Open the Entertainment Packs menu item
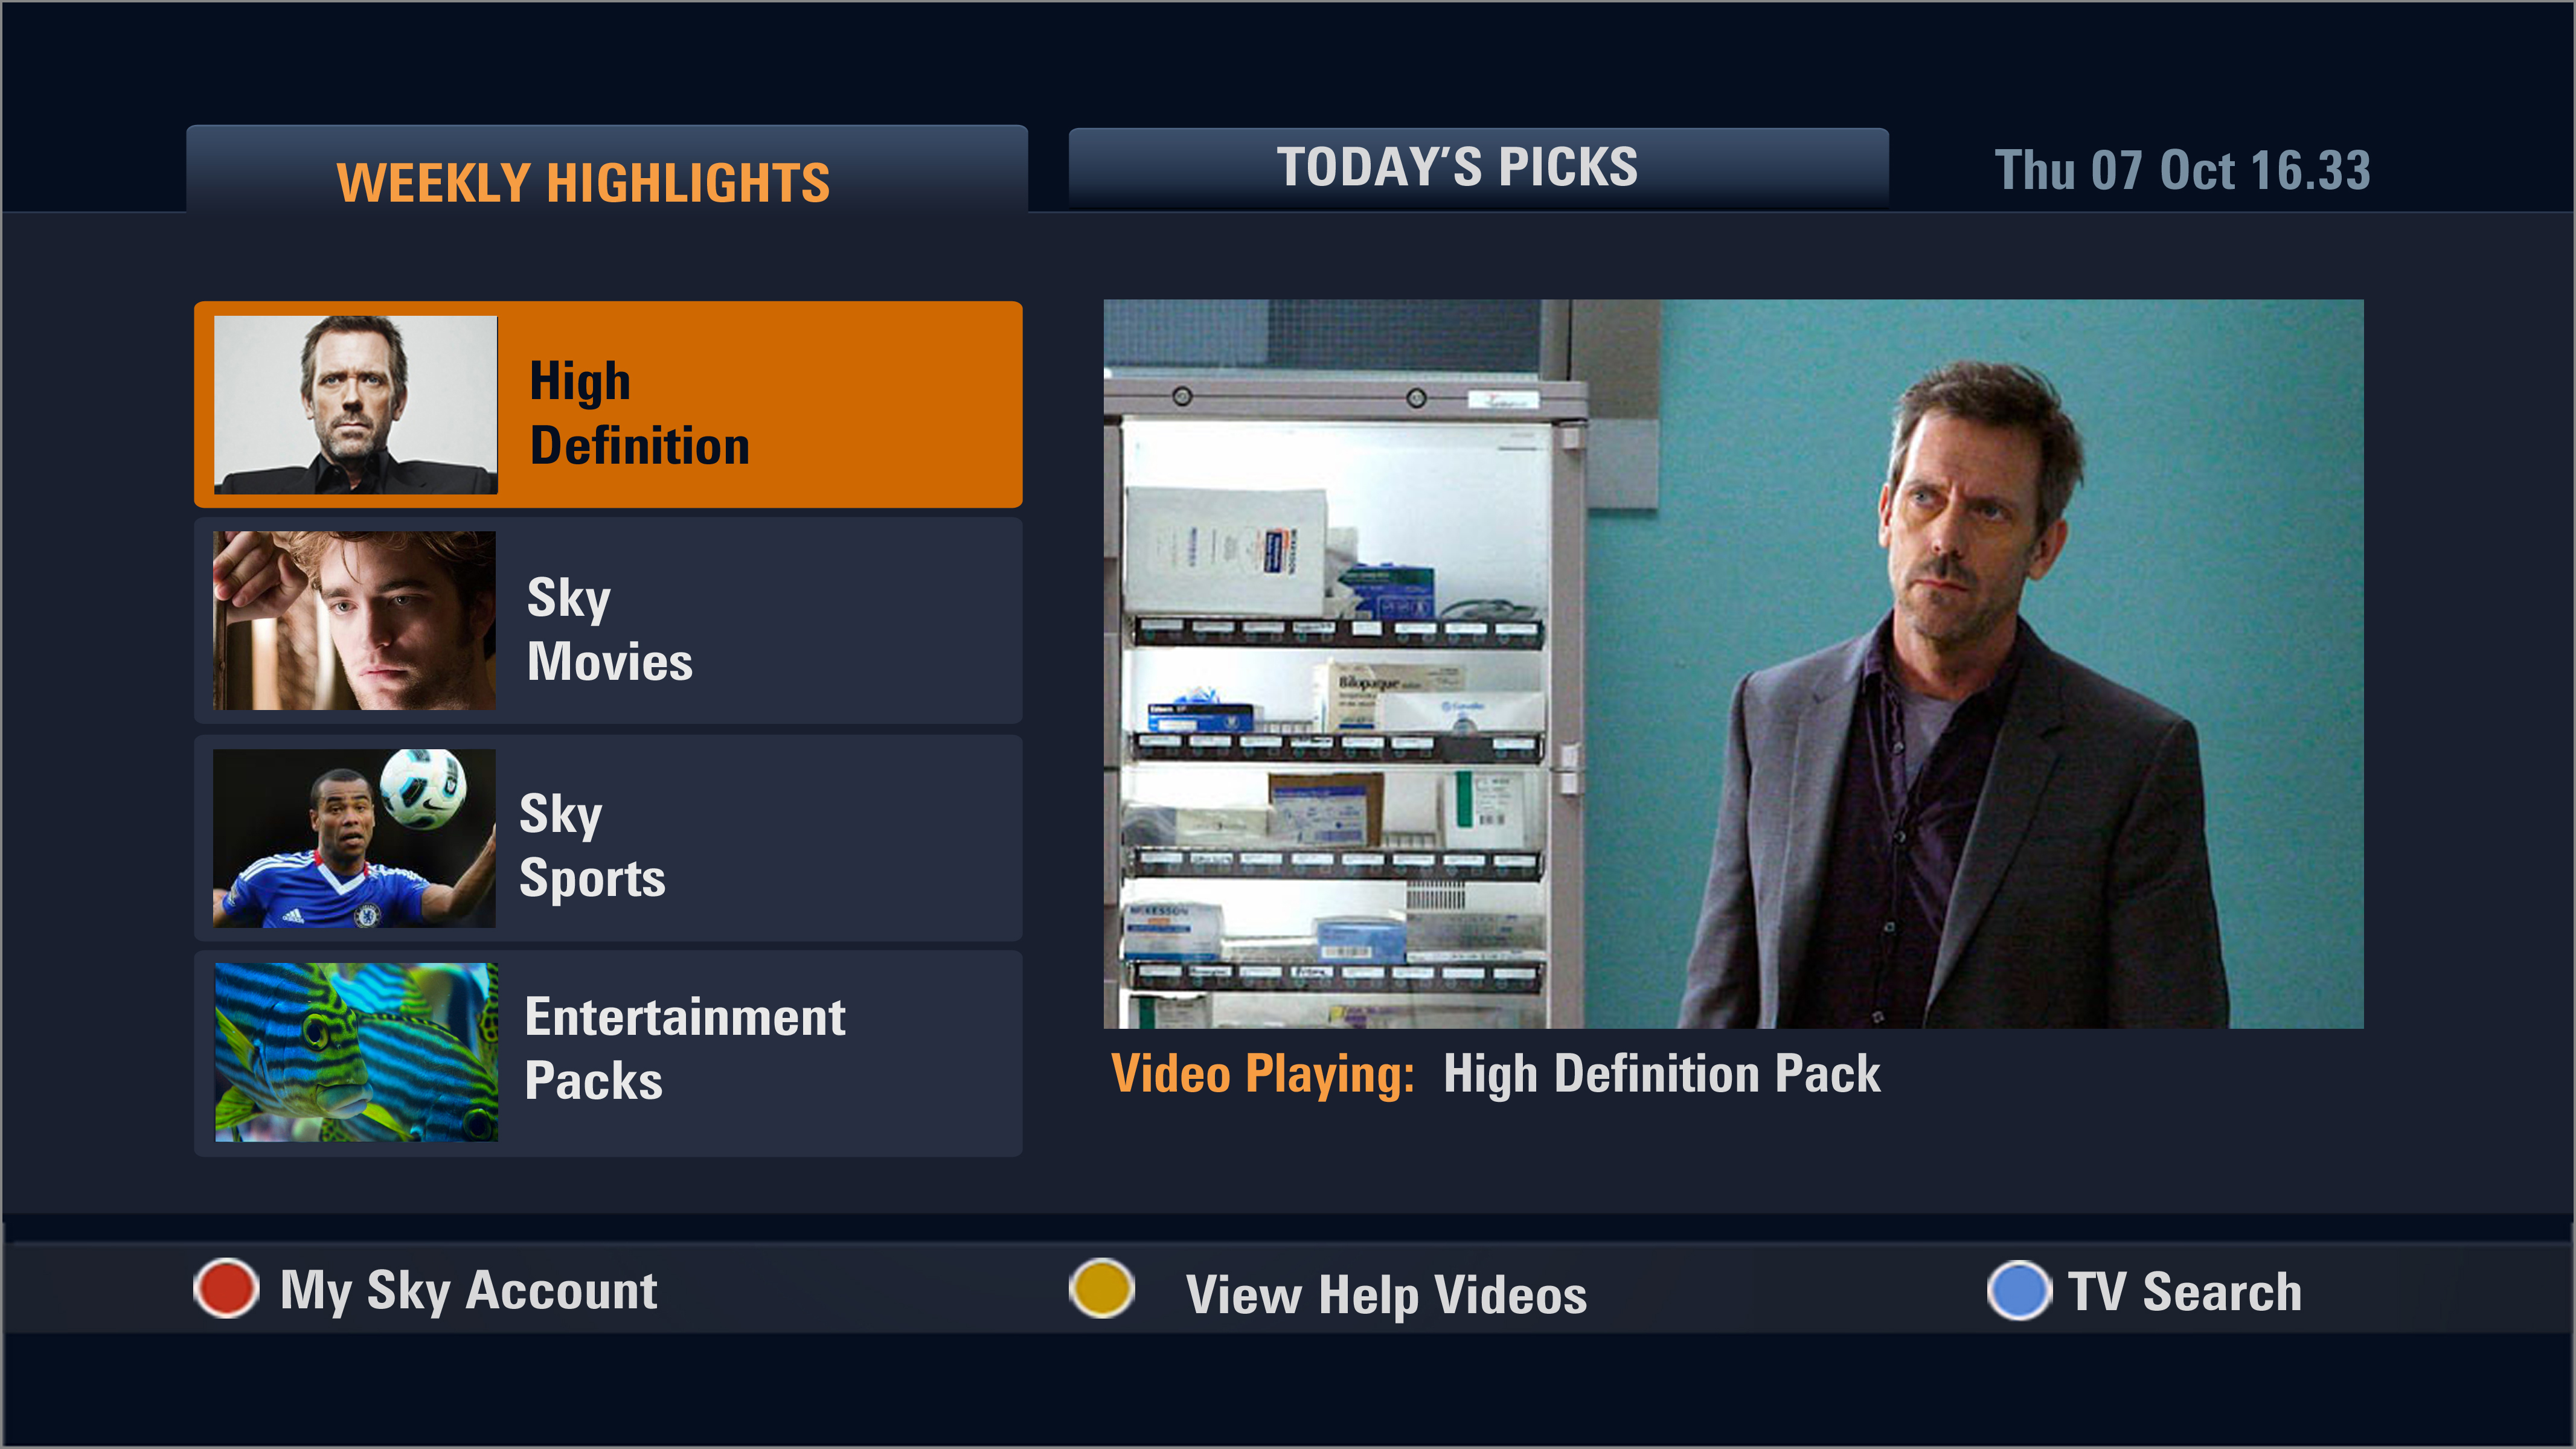 click(608, 1054)
